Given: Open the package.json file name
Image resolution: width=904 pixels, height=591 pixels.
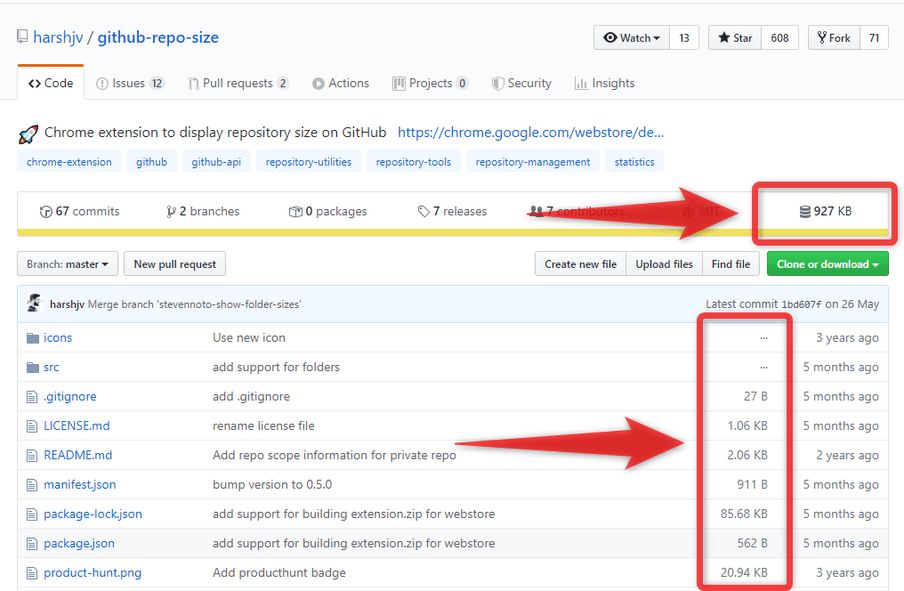Looking at the screenshot, I should coord(79,544).
